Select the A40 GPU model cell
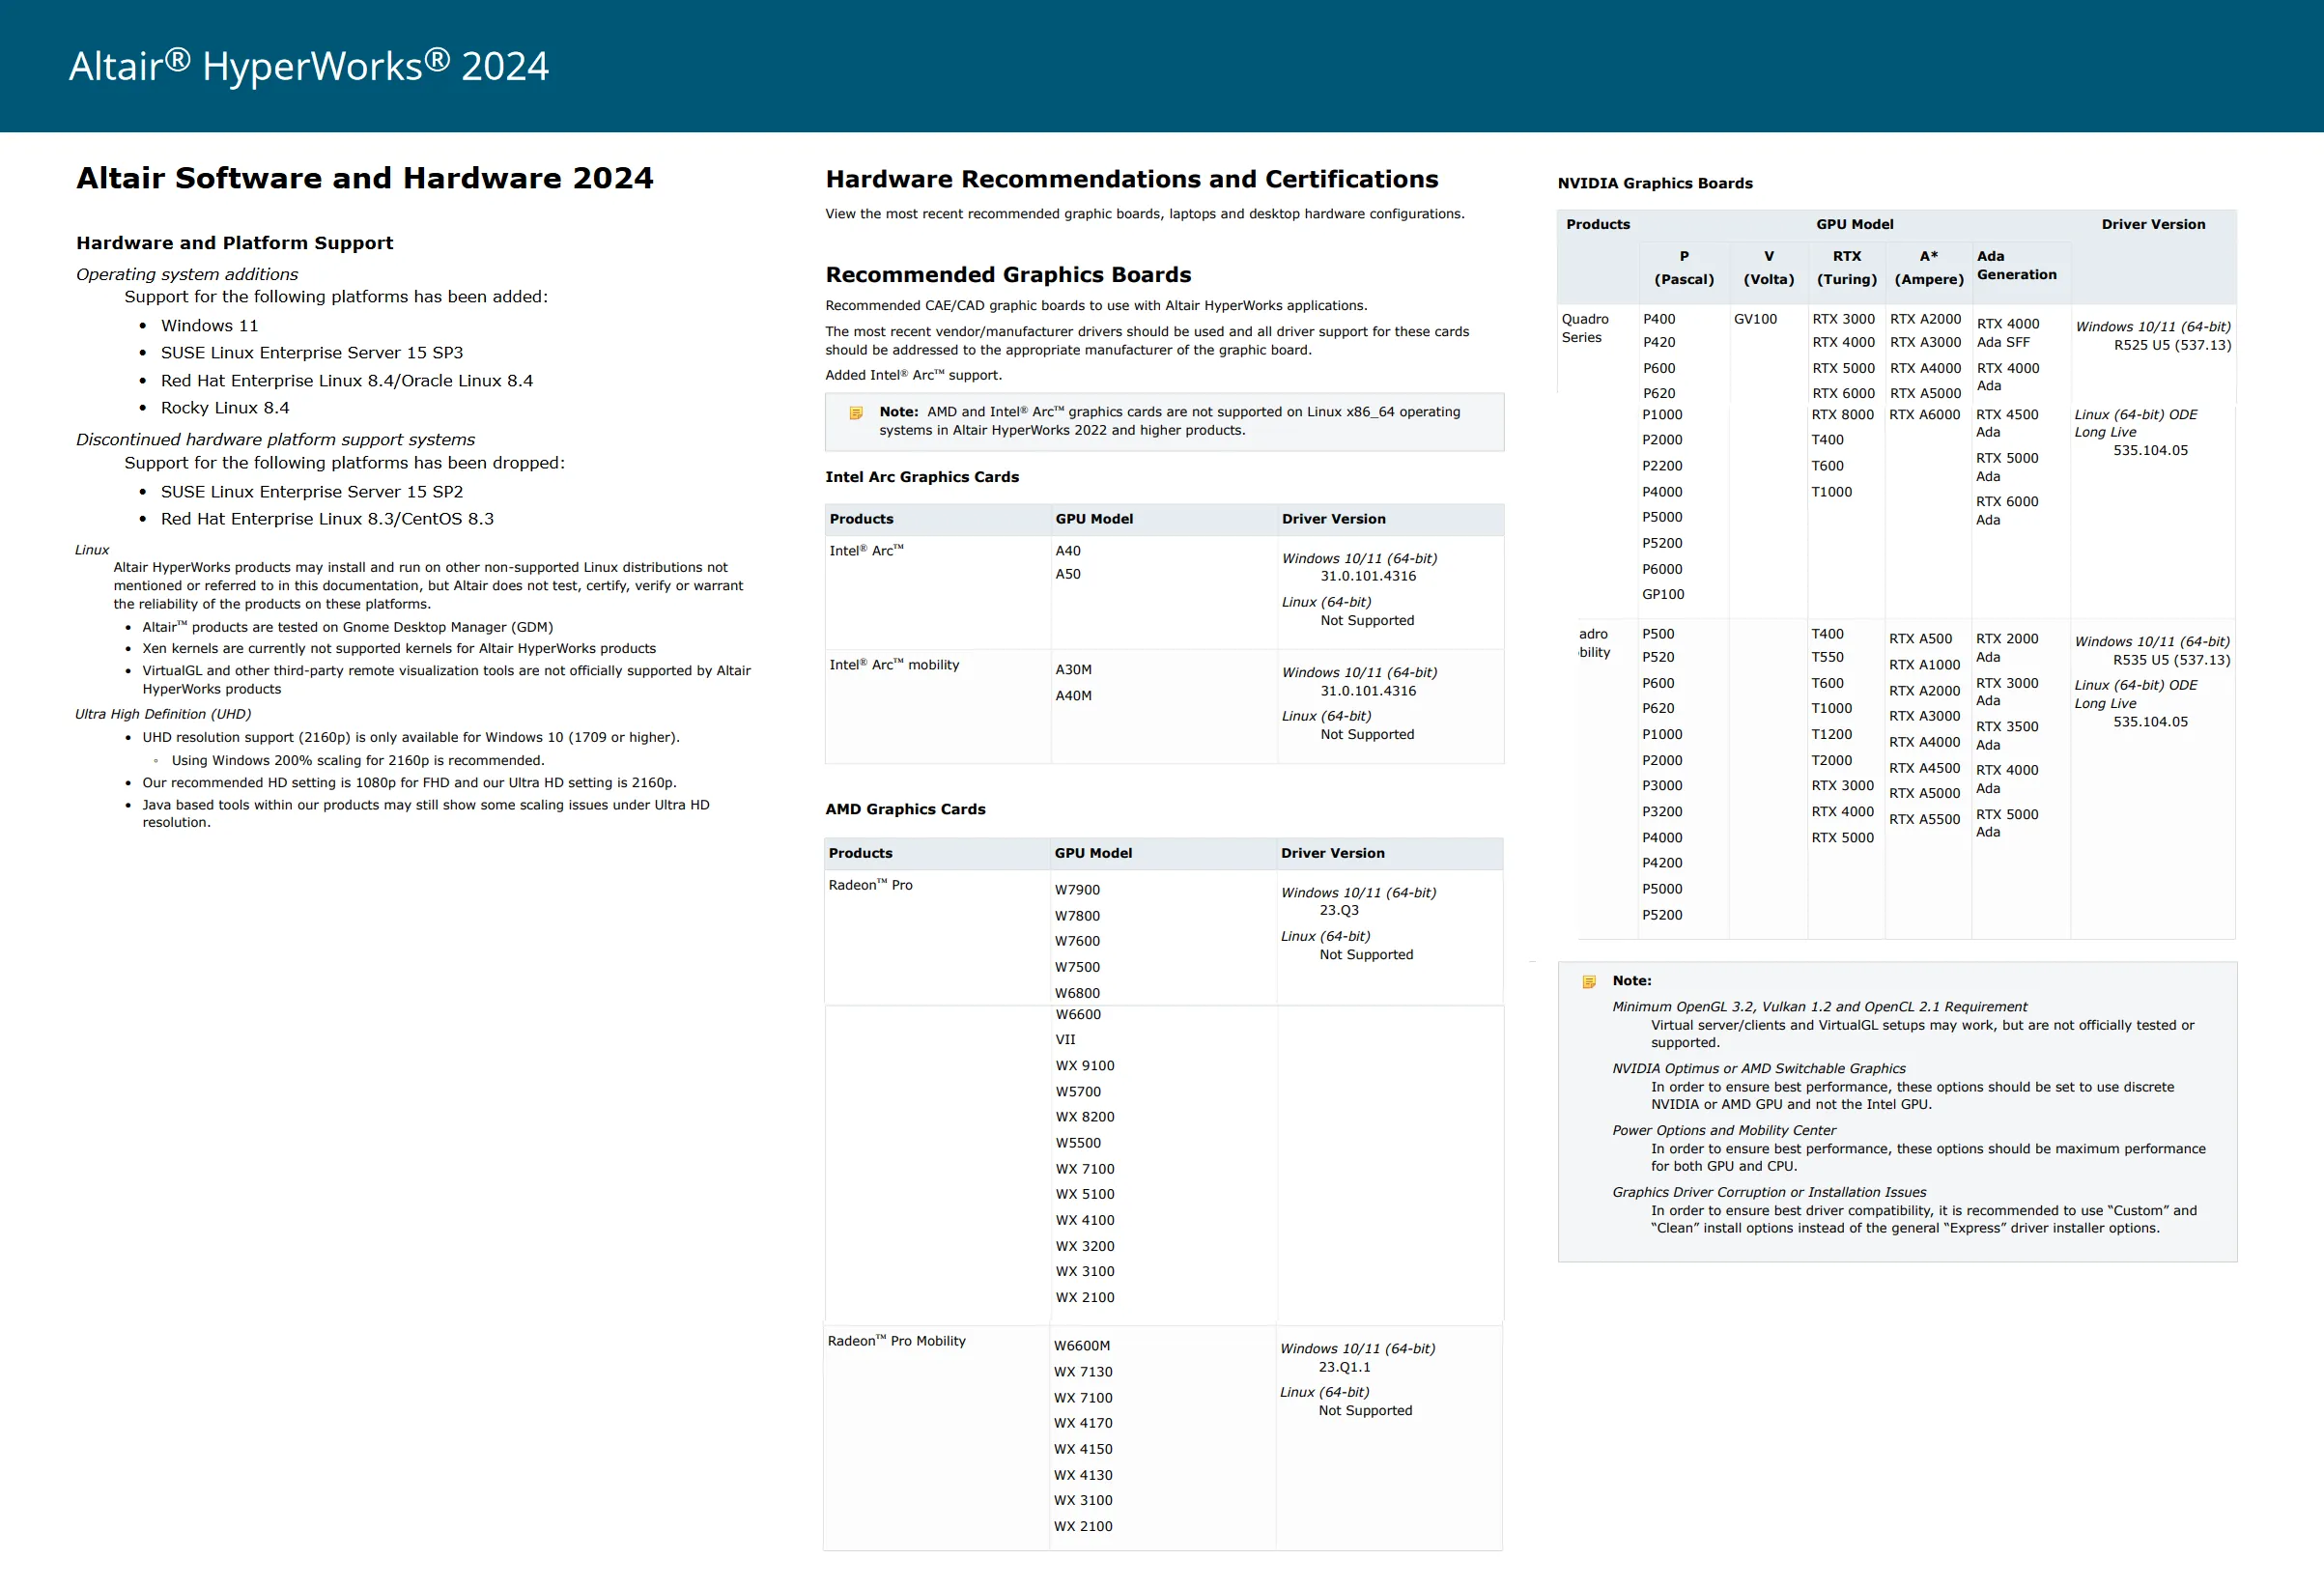 (1068, 551)
